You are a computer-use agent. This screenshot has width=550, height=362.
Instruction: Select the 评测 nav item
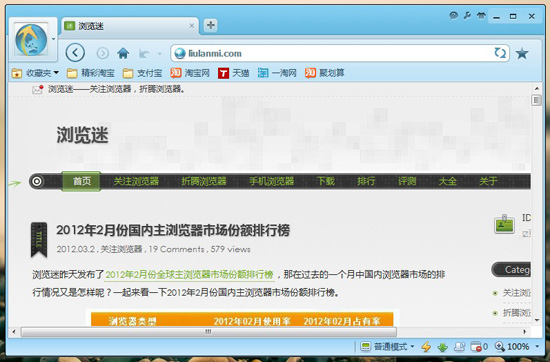(407, 181)
